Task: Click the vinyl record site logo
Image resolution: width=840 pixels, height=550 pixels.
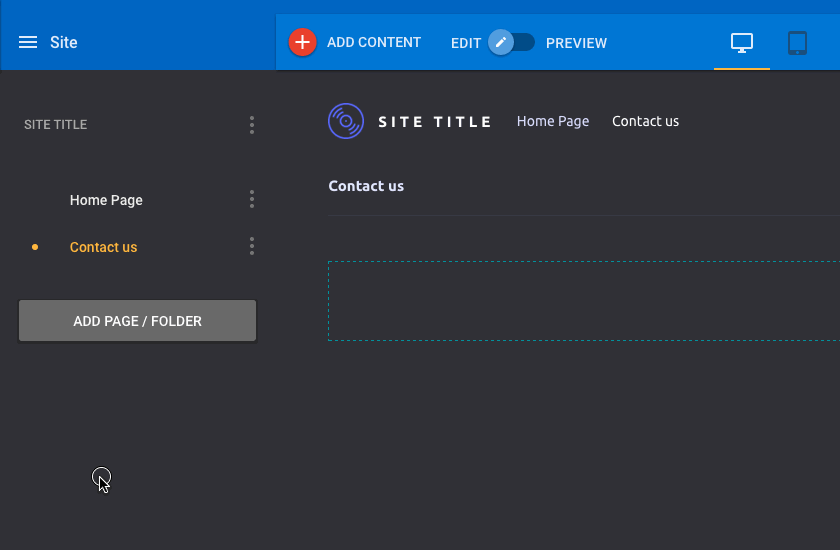Action: click(x=346, y=121)
